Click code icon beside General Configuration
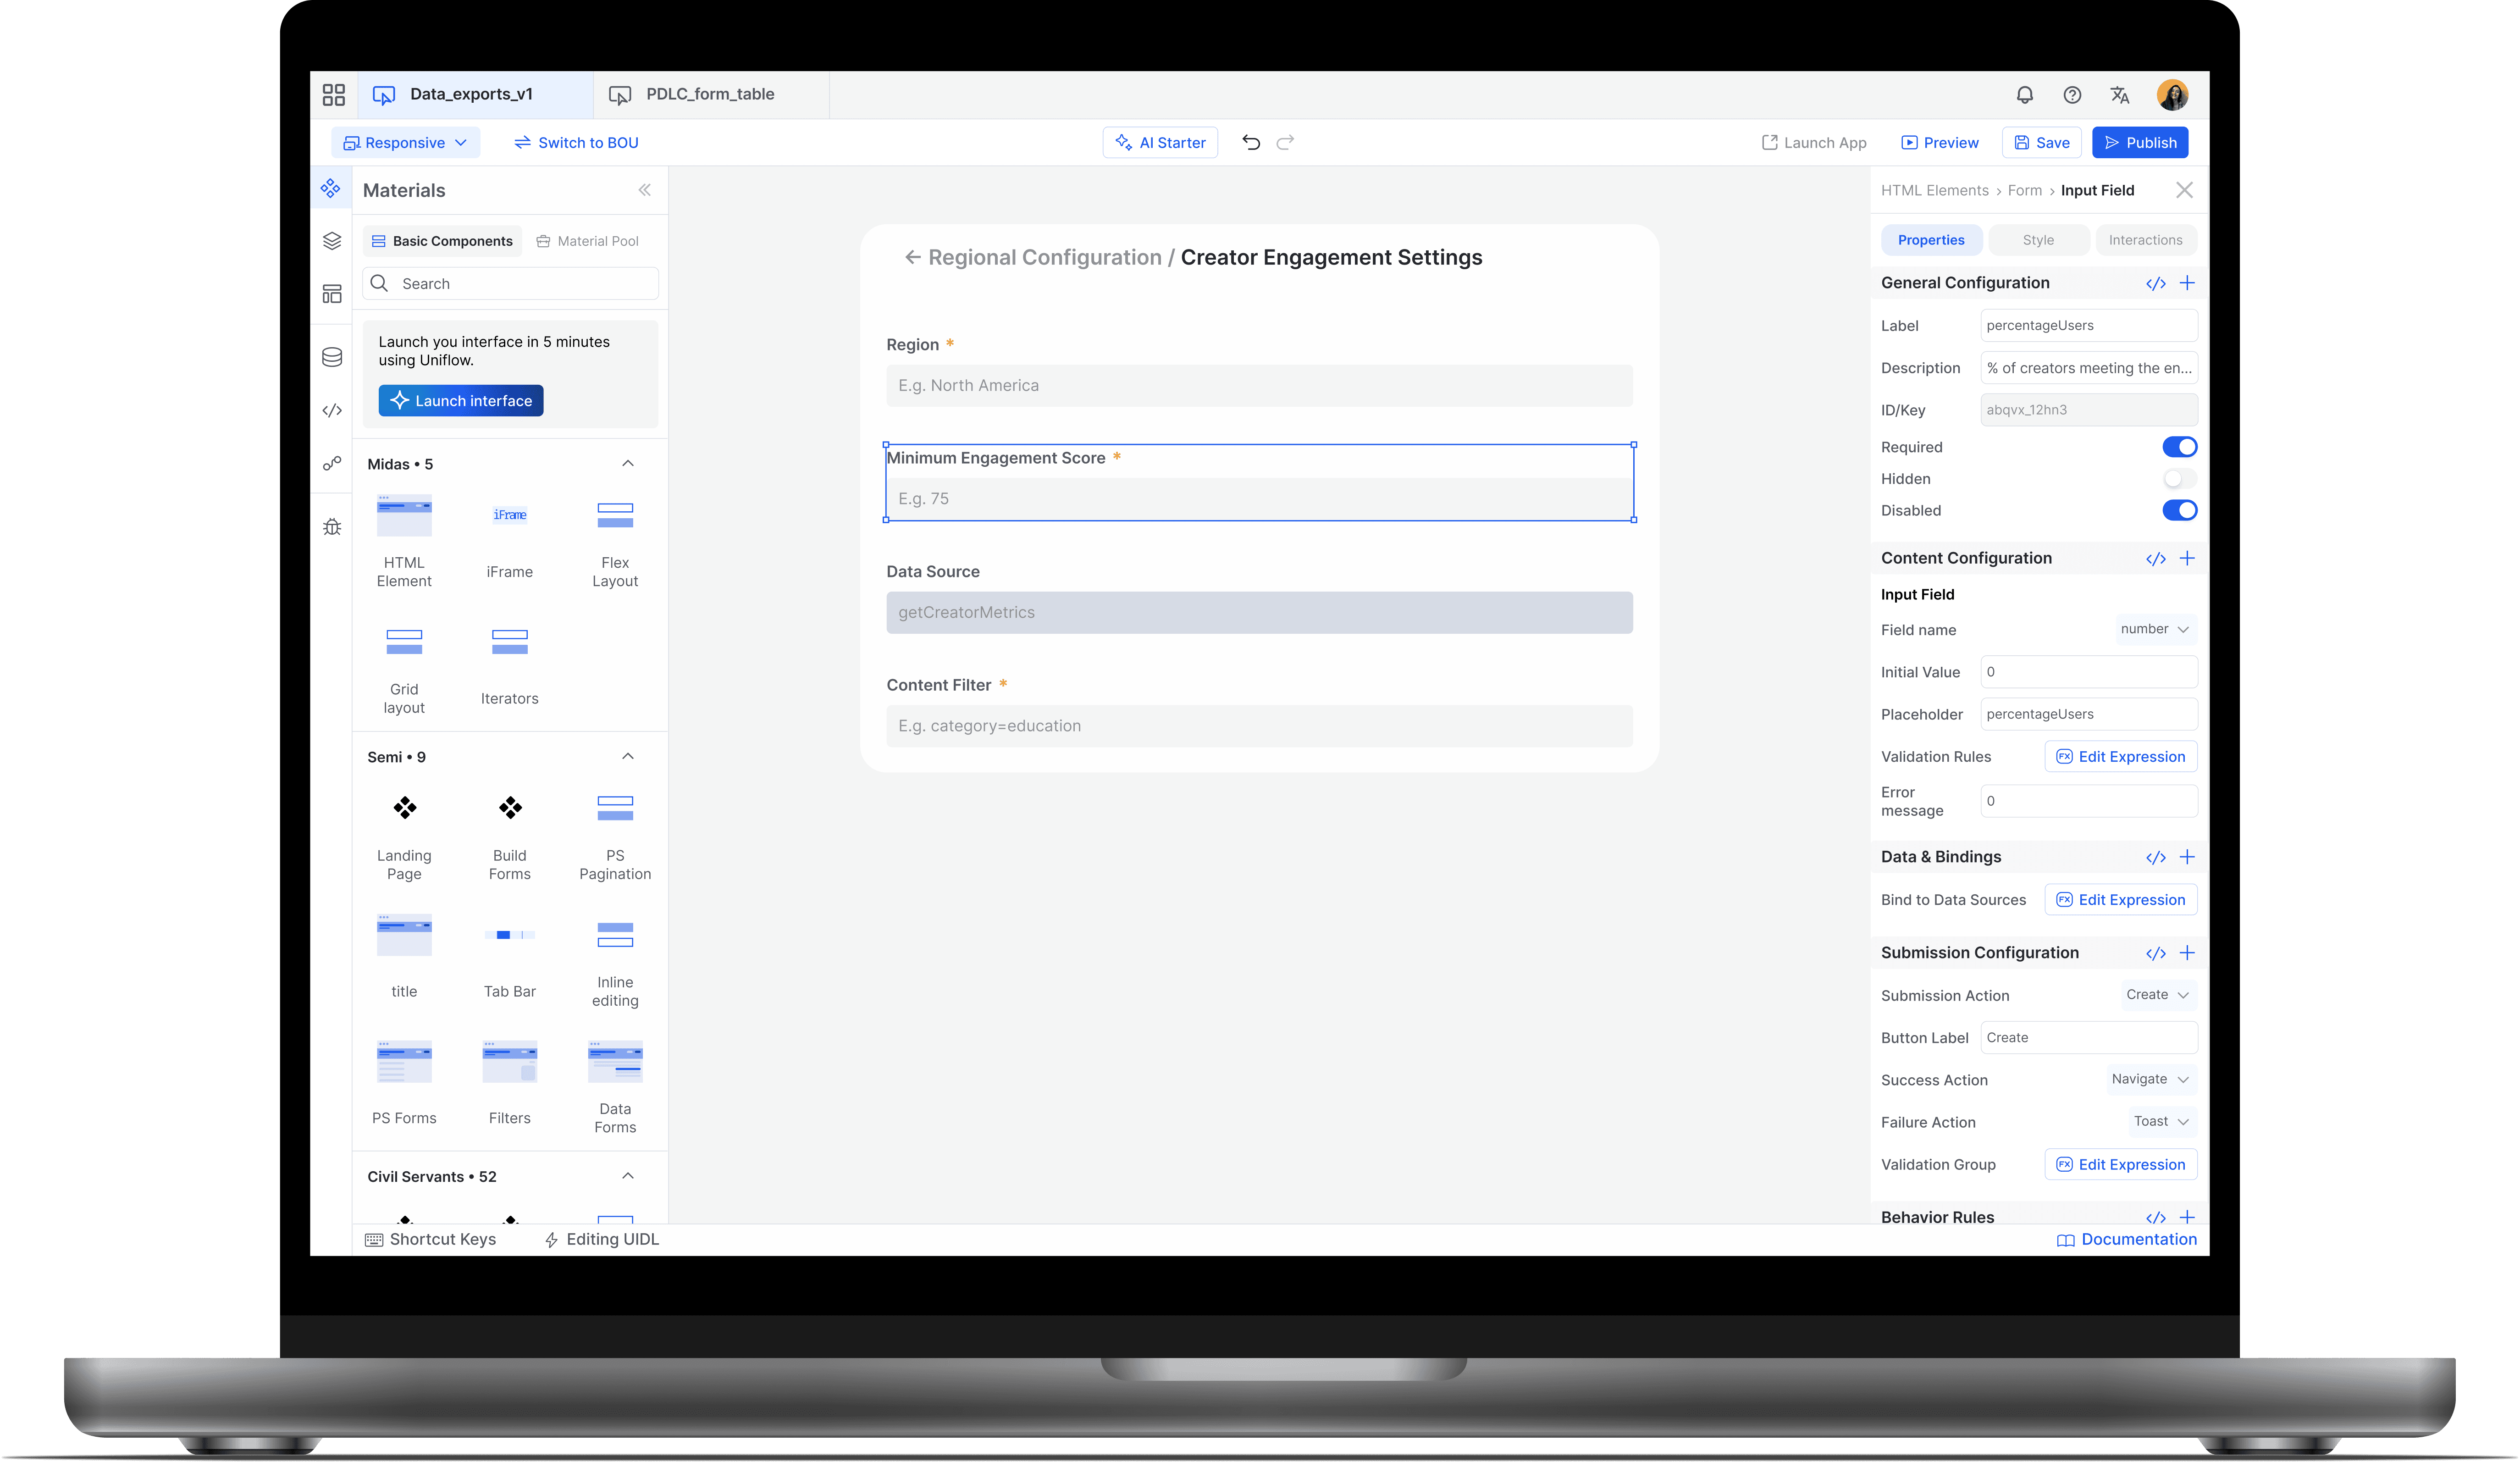This screenshot has height=1462, width=2520. [2155, 283]
